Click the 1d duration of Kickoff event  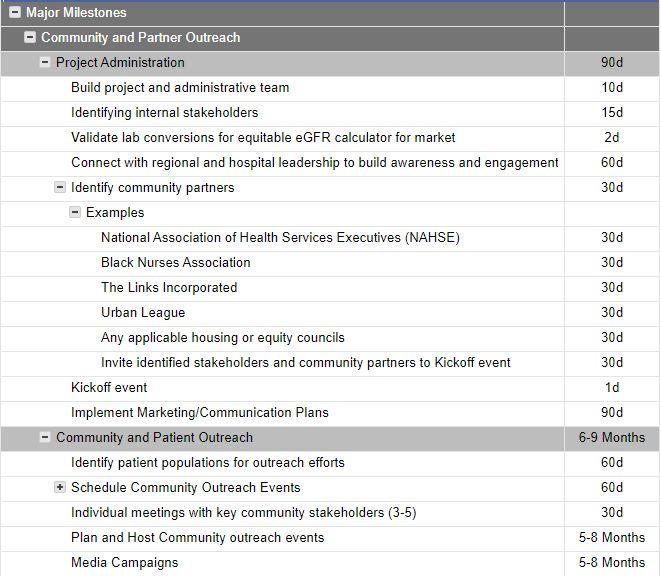612,388
